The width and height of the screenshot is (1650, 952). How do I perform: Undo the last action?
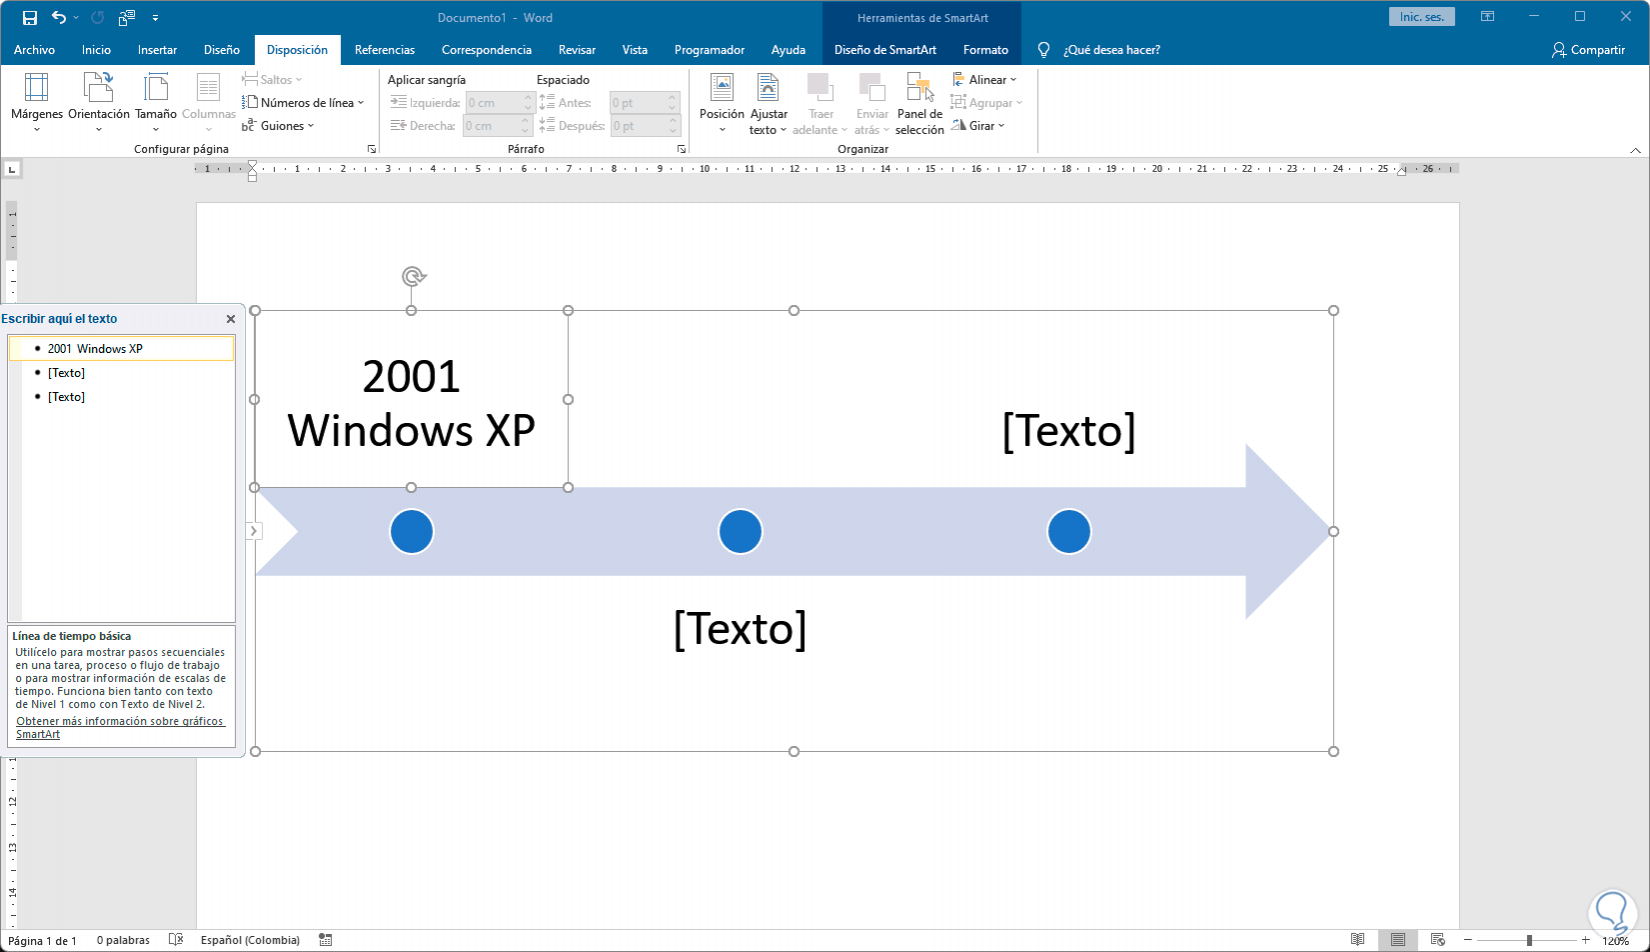(59, 18)
